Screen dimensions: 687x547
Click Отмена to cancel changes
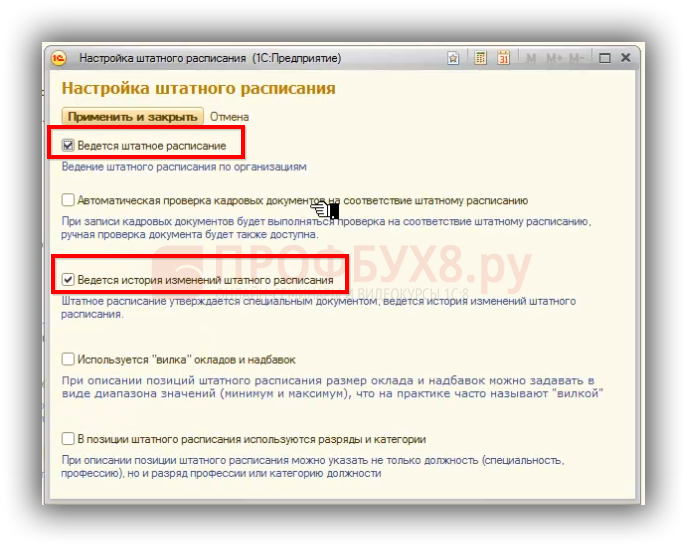[x=229, y=117]
